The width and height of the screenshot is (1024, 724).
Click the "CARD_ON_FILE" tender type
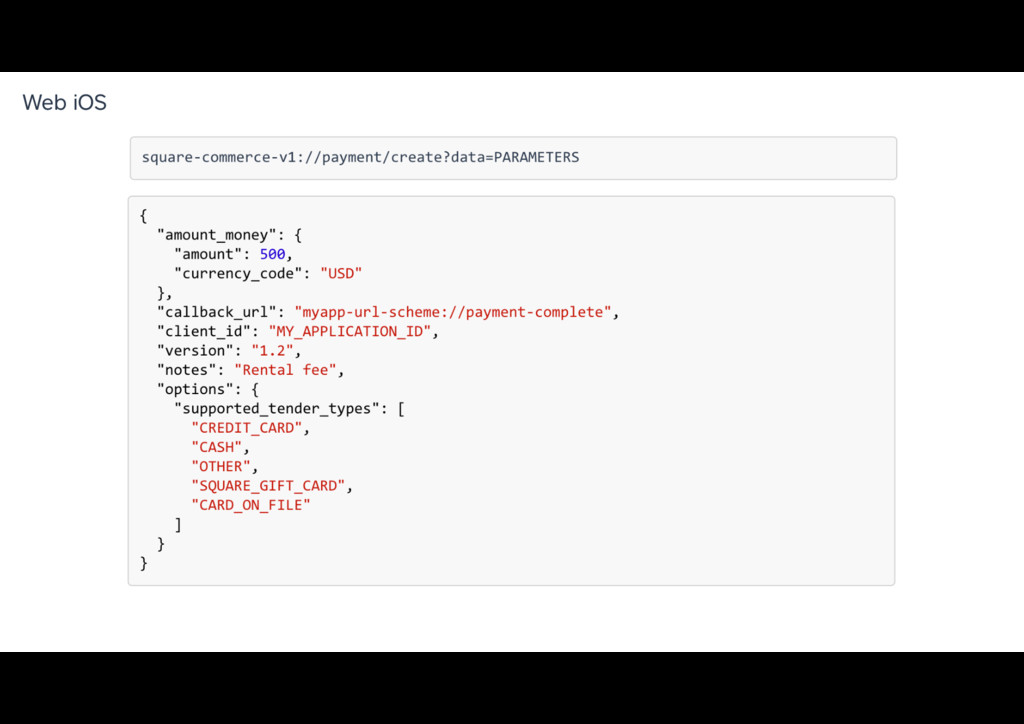click(251, 505)
